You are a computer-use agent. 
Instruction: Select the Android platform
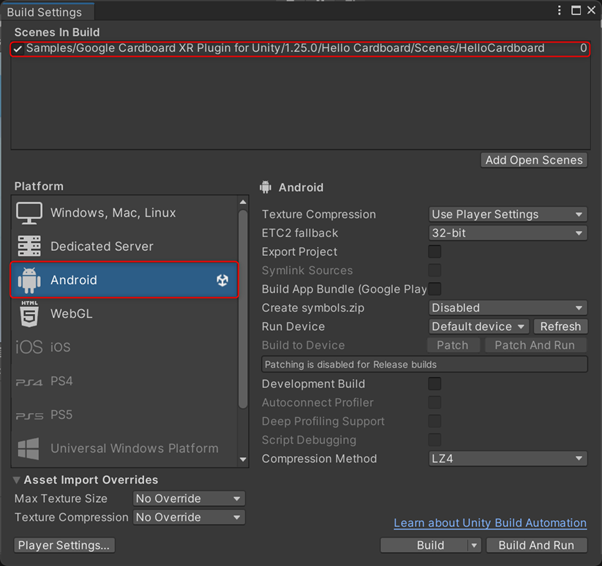pyautogui.click(x=124, y=280)
